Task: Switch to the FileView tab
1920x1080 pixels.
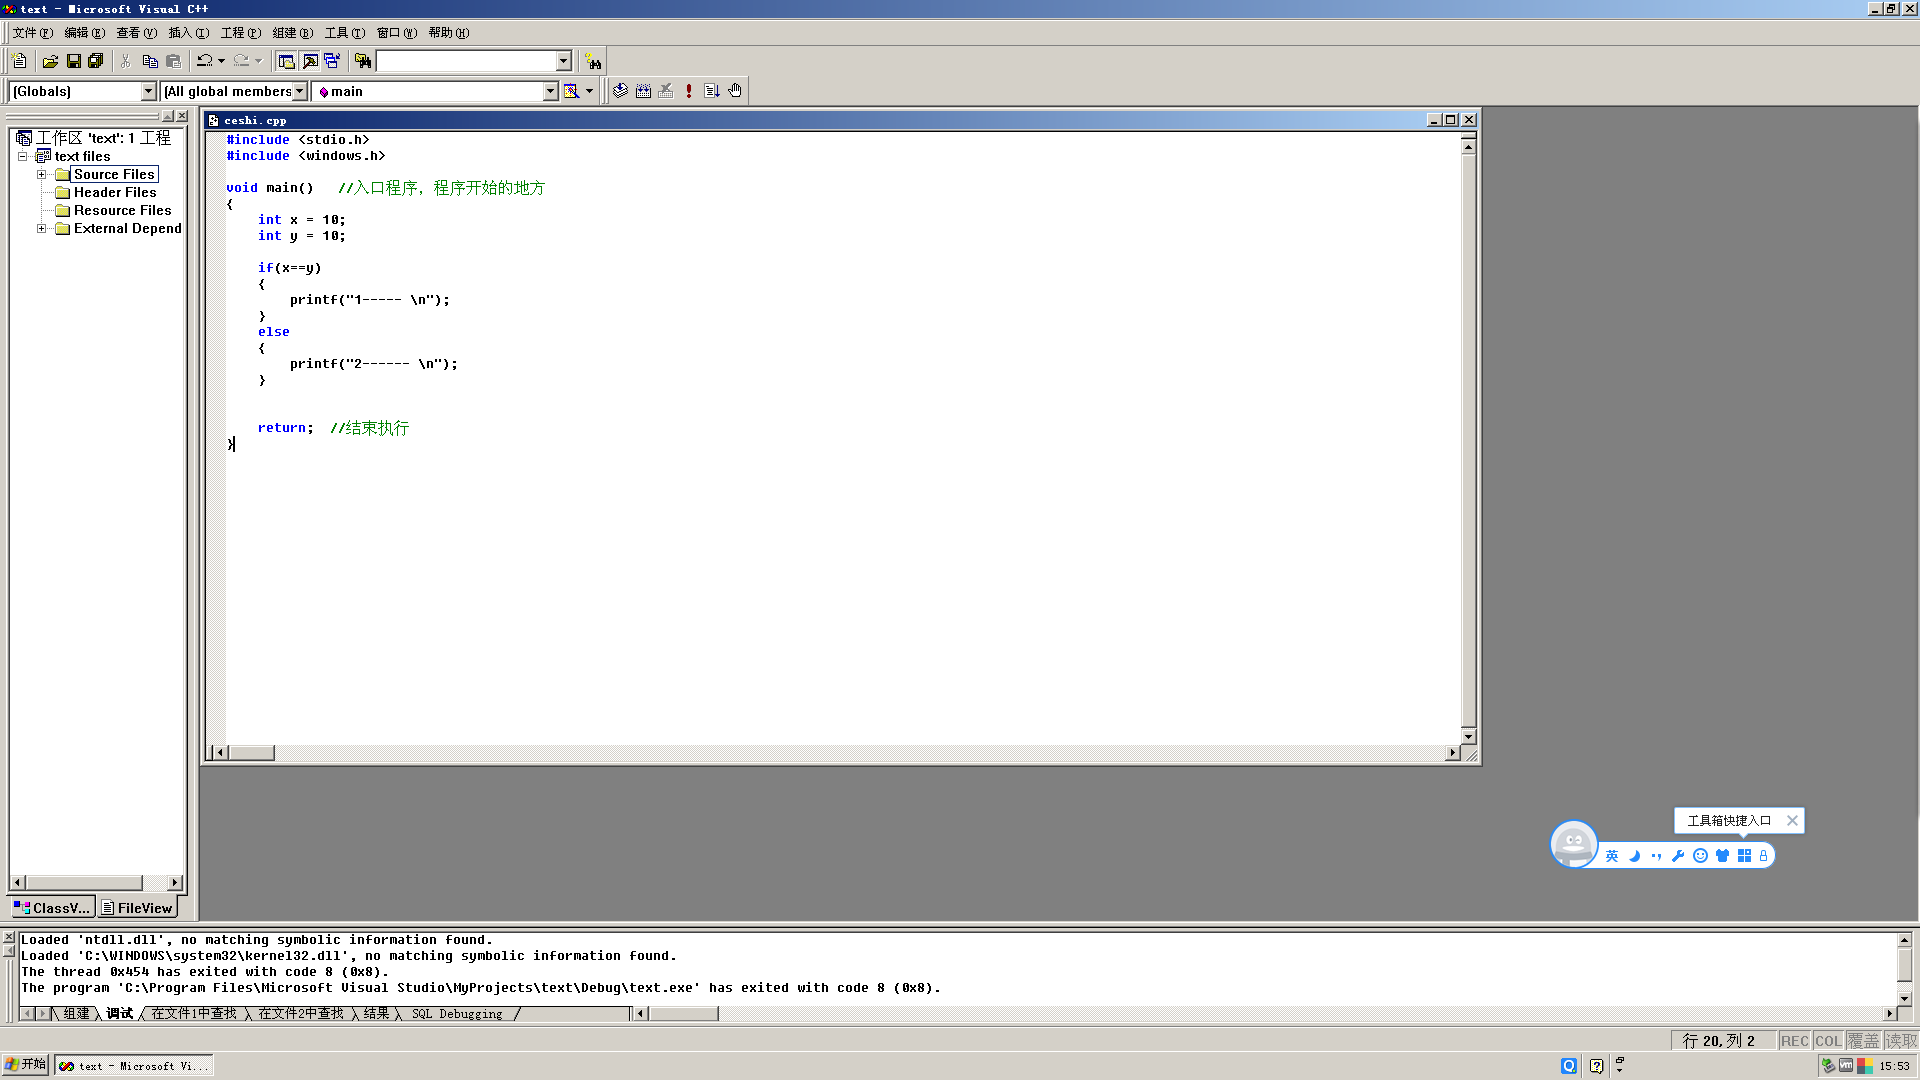Action: [x=138, y=908]
